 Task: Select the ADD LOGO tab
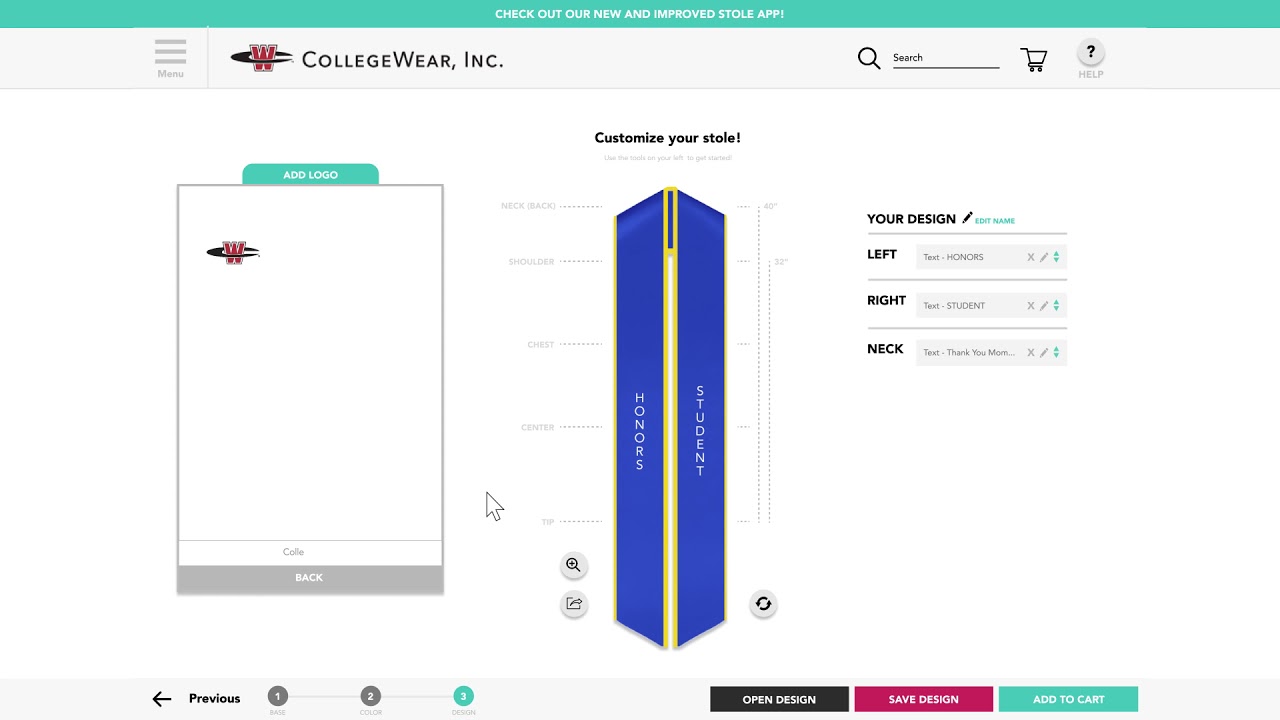(x=310, y=174)
